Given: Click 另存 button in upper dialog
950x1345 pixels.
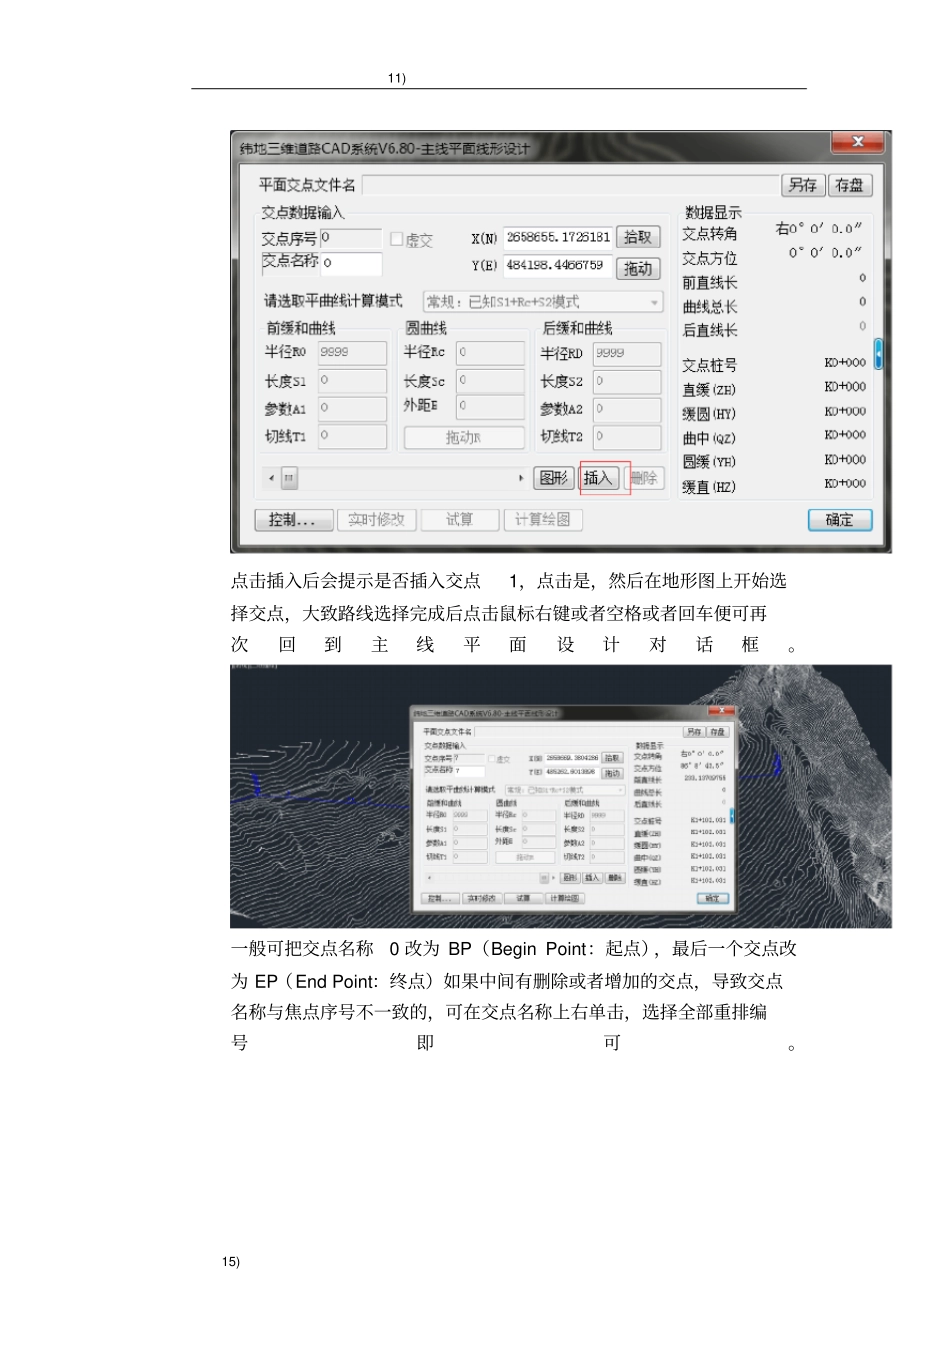Looking at the screenshot, I should pyautogui.click(x=802, y=185).
